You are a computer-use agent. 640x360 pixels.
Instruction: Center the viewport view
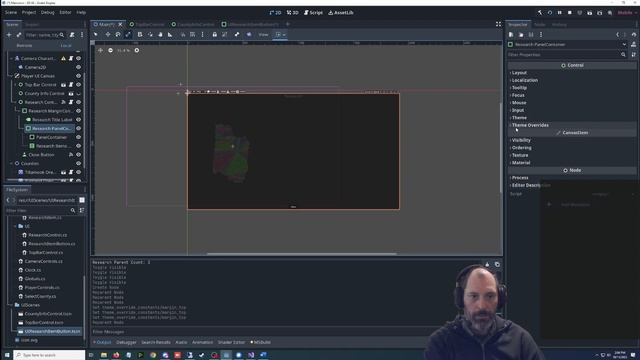(100, 50)
